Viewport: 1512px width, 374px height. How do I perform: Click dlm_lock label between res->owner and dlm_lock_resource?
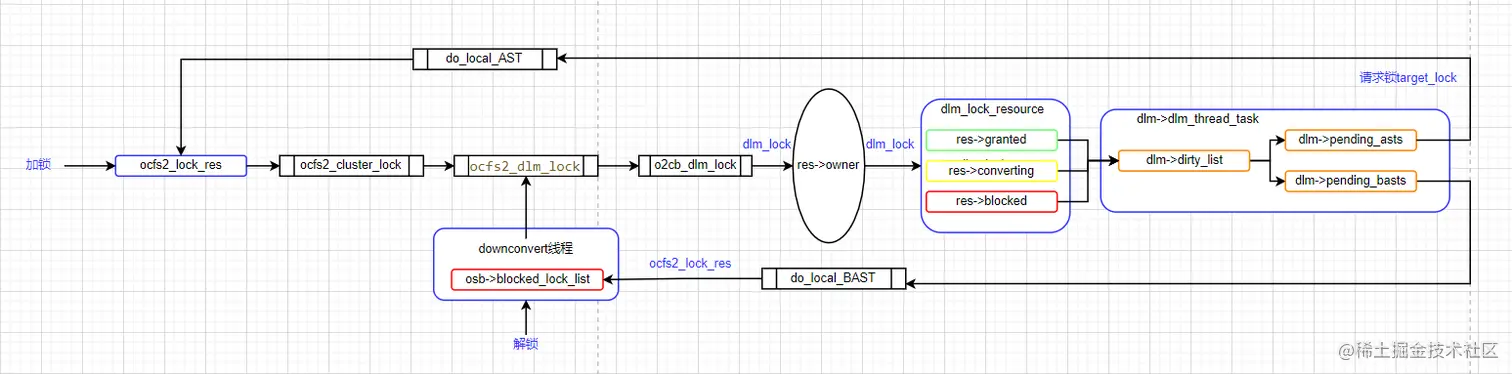point(890,145)
